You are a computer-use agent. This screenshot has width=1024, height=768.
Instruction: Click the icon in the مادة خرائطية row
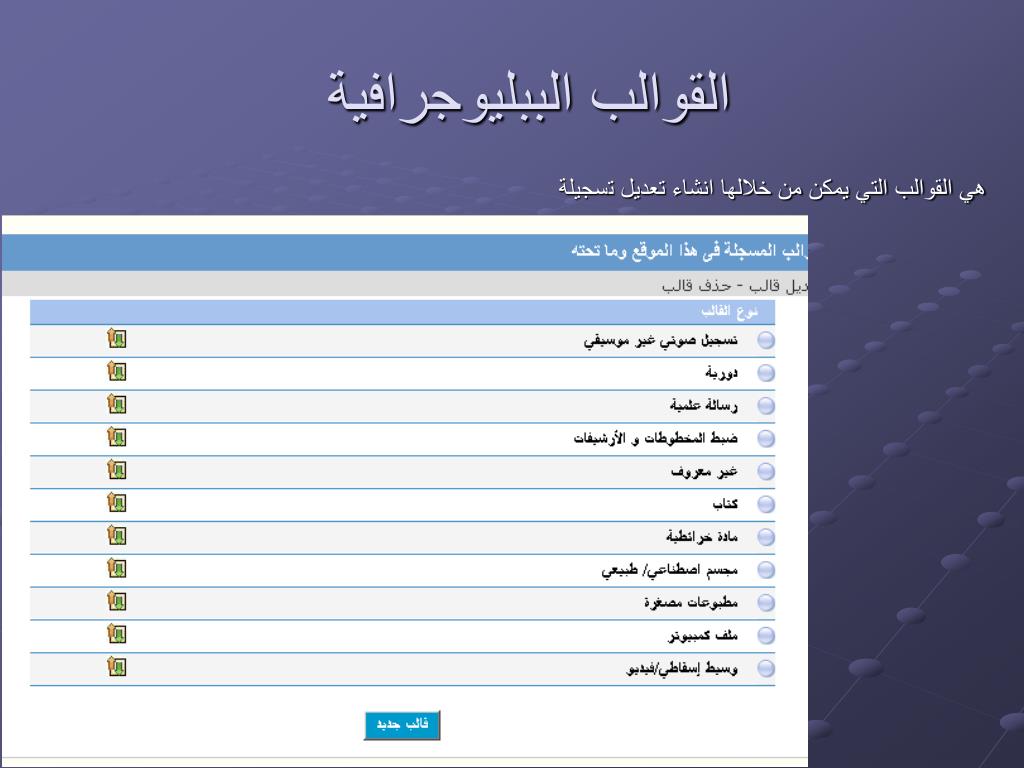point(116,535)
